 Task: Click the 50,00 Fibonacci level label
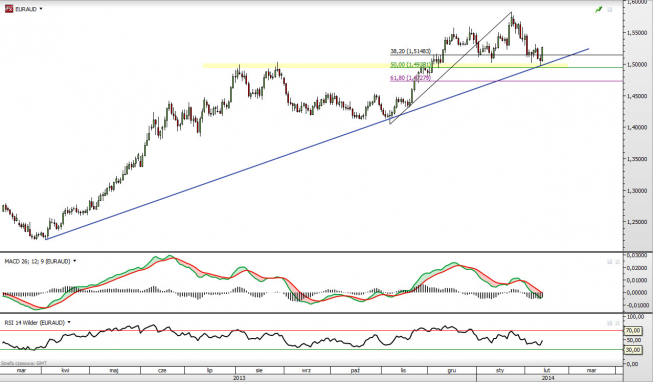[x=411, y=65]
